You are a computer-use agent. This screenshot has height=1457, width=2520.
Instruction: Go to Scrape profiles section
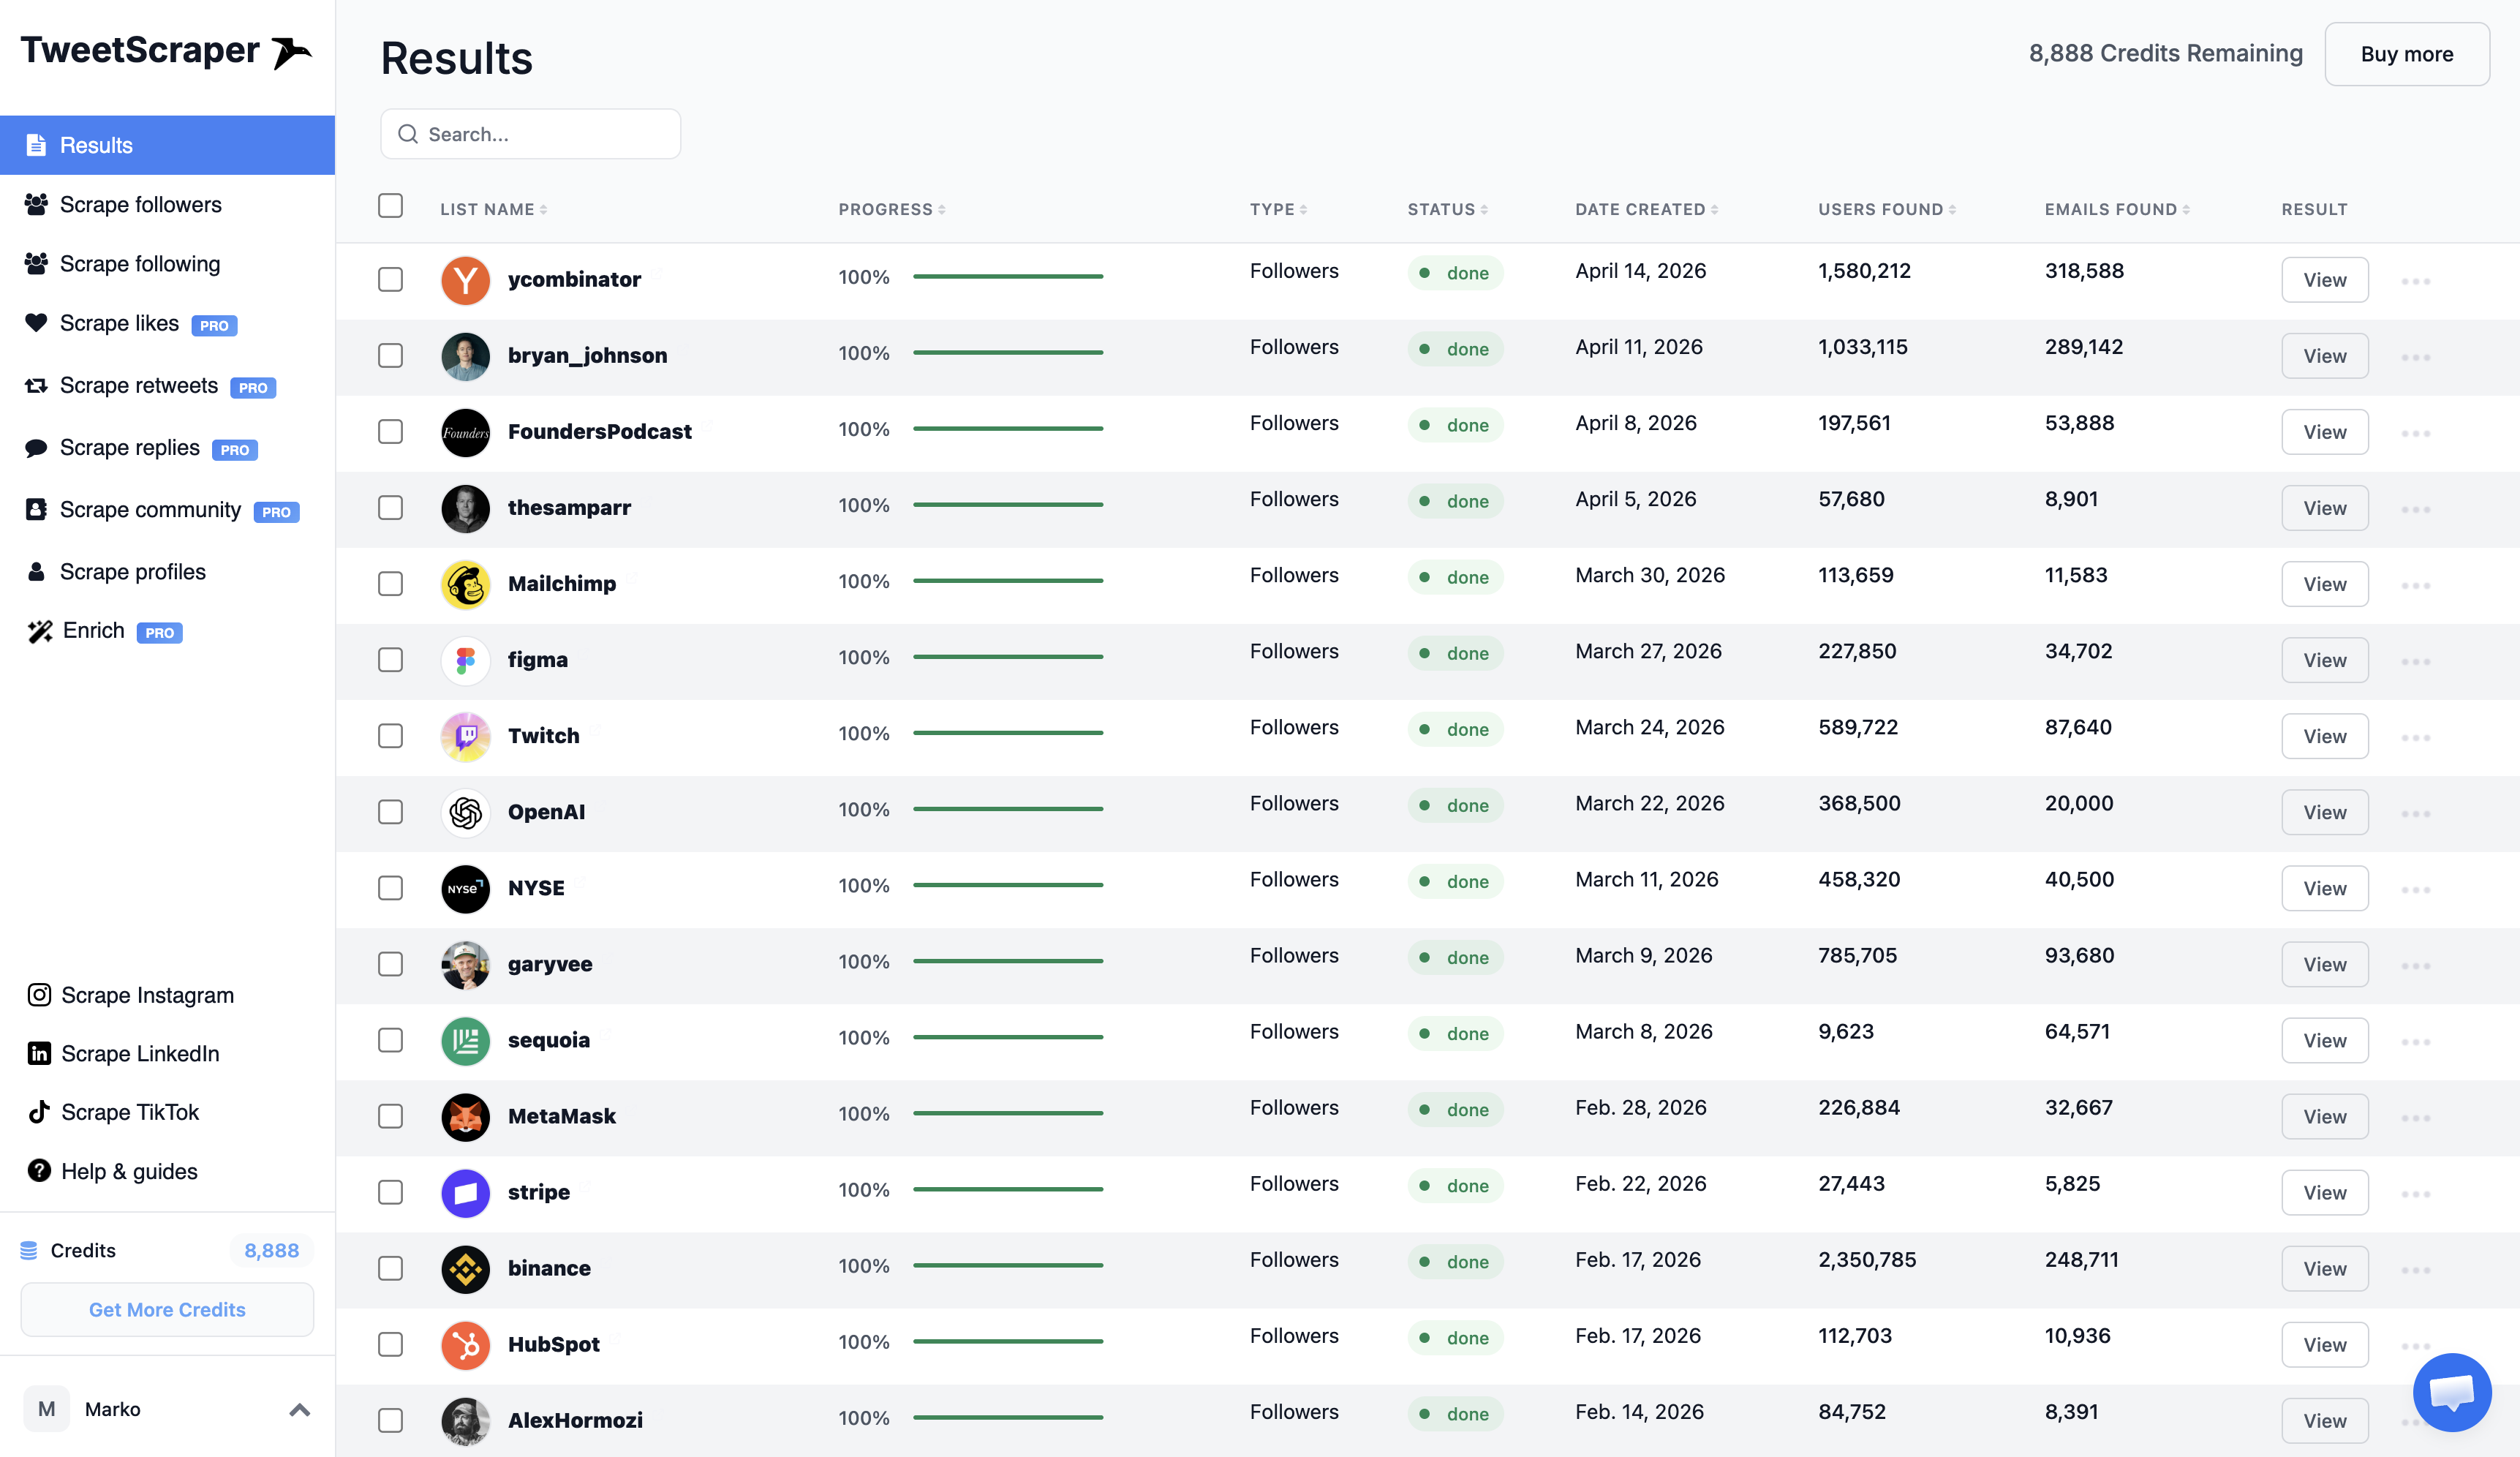click(x=132, y=571)
